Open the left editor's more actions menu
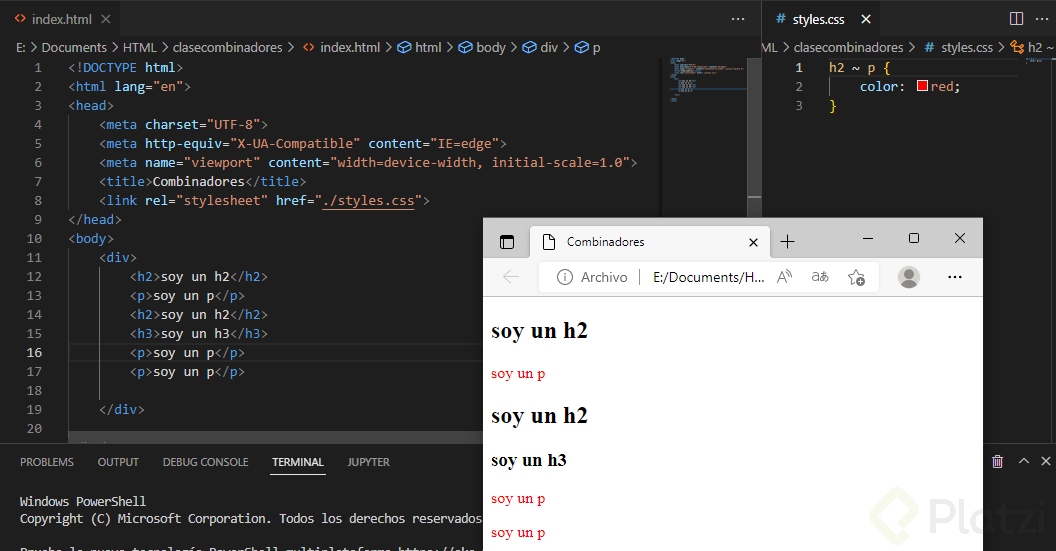This screenshot has height=551, width=1056. tap(738, 19)
